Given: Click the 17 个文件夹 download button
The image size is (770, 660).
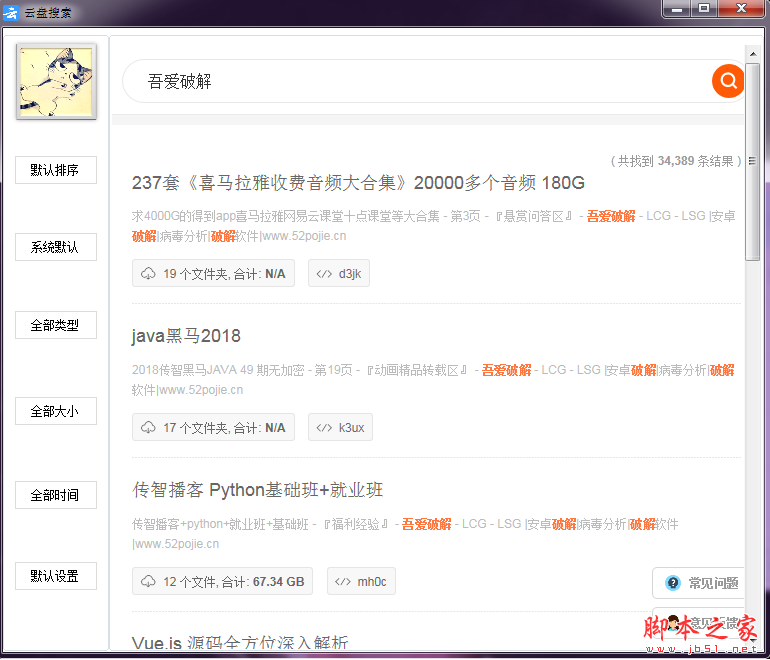Looking at the screenshot, I should (x=213, y=427).
